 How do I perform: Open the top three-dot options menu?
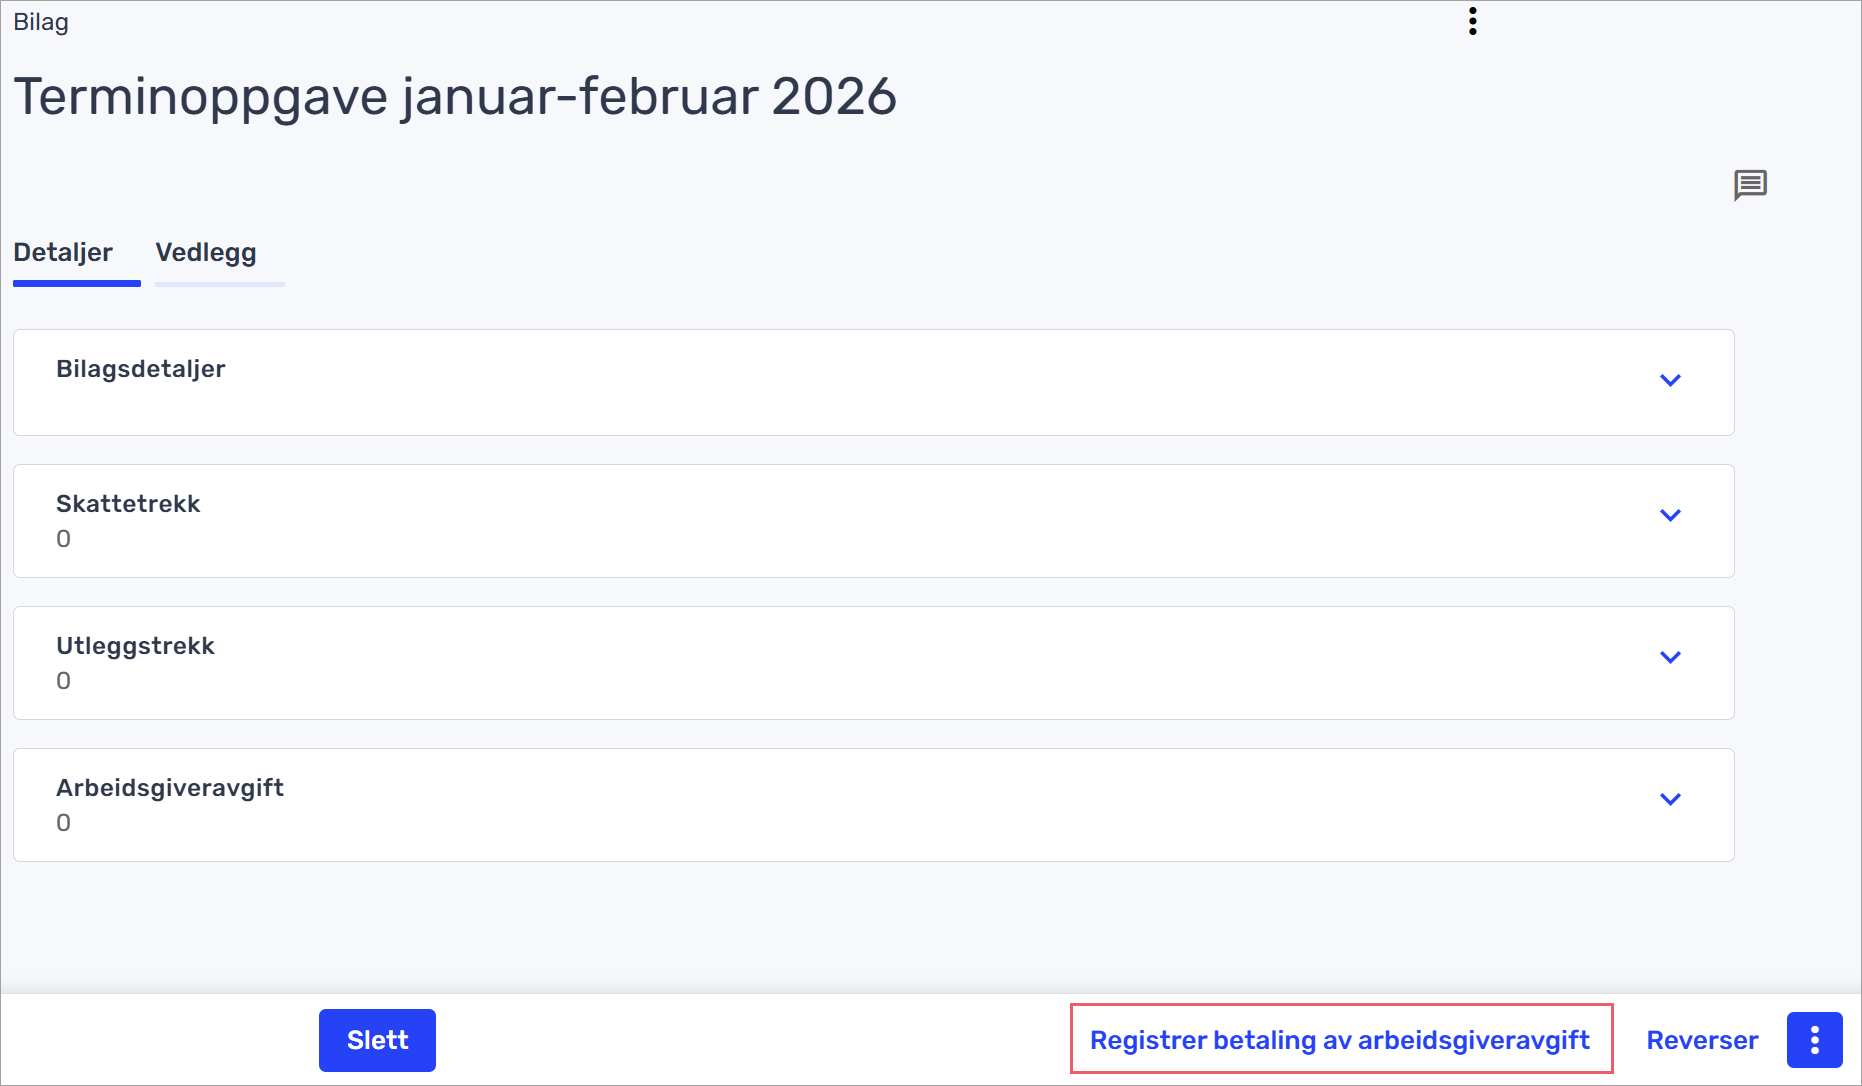(x=1472, y=21)
